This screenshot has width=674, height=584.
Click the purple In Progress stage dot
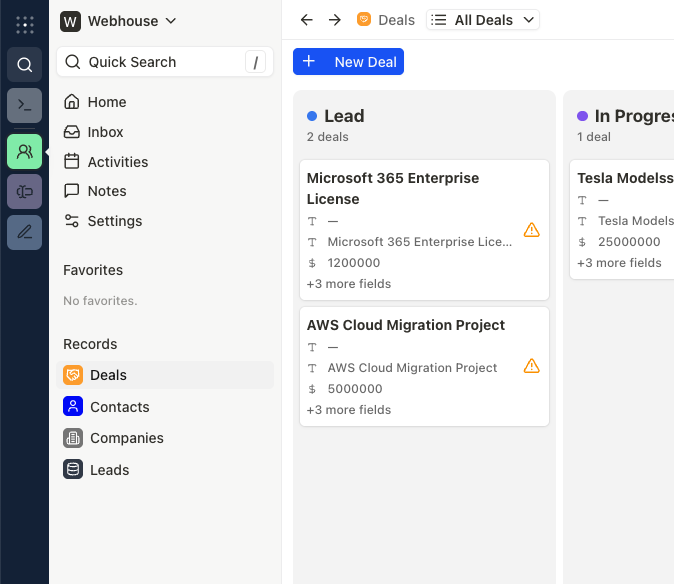click(582, 116)
